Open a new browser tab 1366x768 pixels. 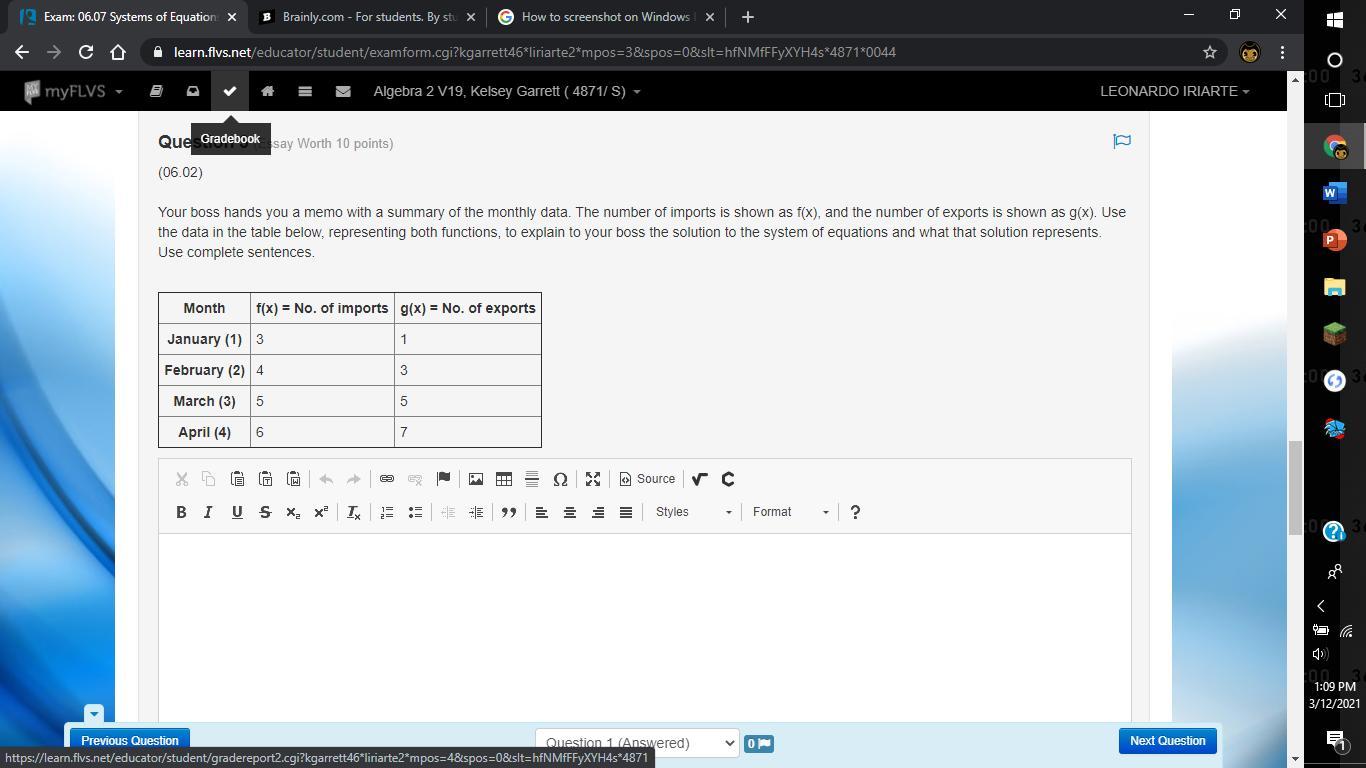(x=747, y=17)
